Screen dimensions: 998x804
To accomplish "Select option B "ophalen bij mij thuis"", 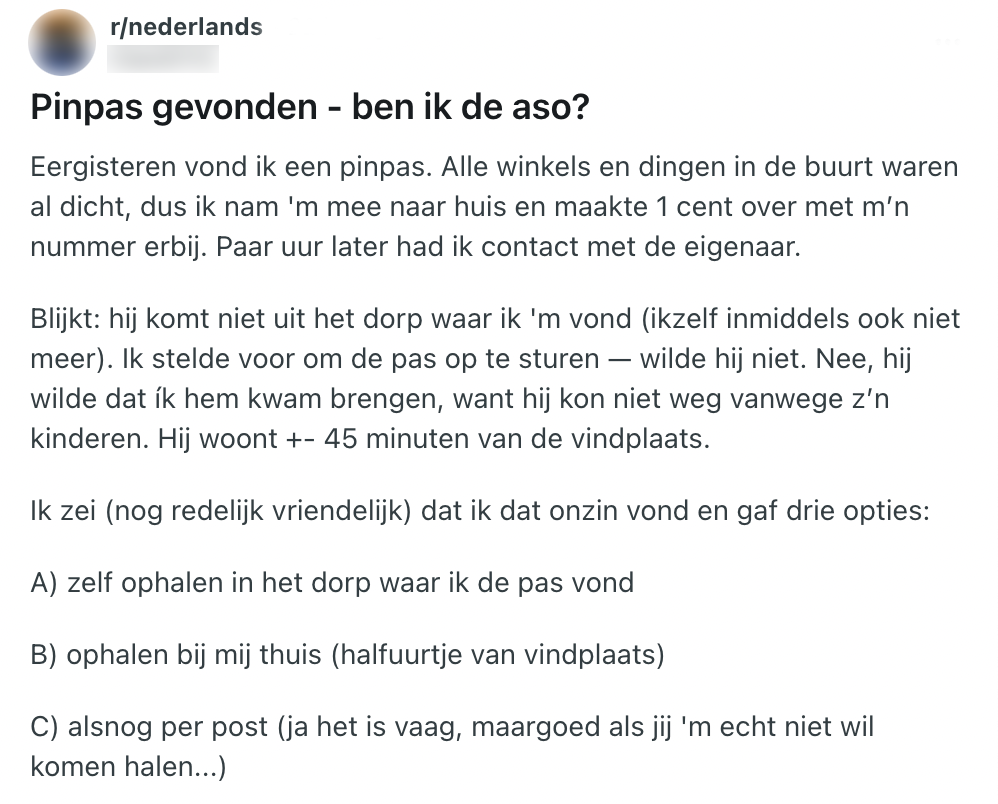I will click(x=348, y=655).
